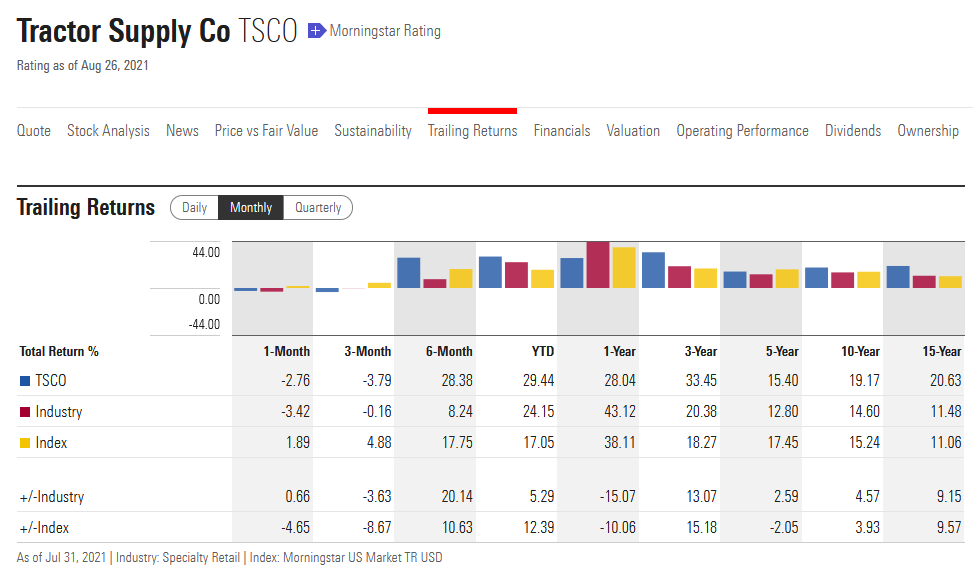
Task: Switch to the Valuation tab
Action: point(633,131)
